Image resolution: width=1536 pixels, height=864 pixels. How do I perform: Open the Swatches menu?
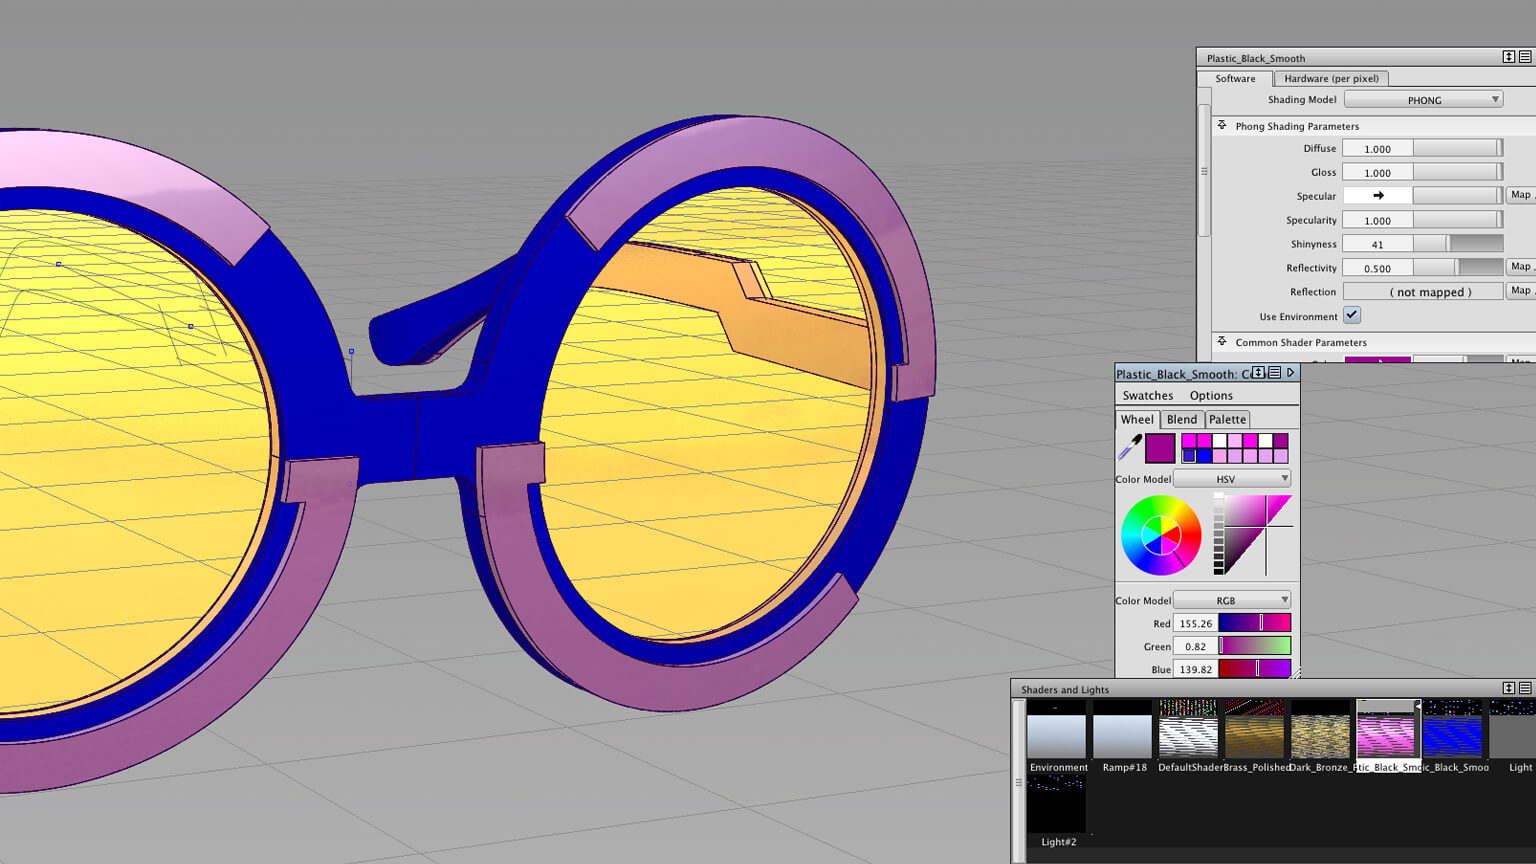click(x=1147, y=395)
